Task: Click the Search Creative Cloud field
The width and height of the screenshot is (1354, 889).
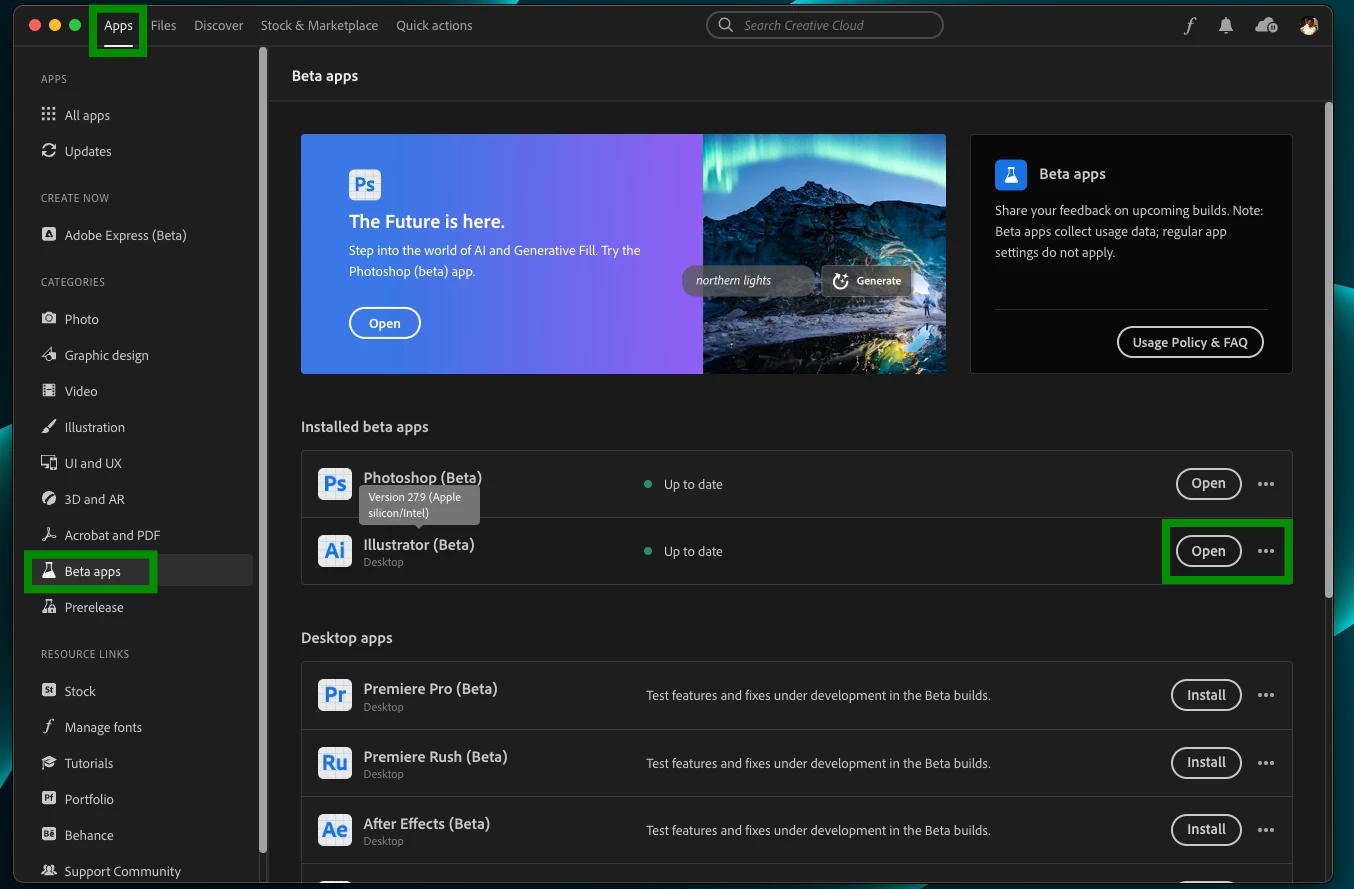Action: tap(824, 25)
